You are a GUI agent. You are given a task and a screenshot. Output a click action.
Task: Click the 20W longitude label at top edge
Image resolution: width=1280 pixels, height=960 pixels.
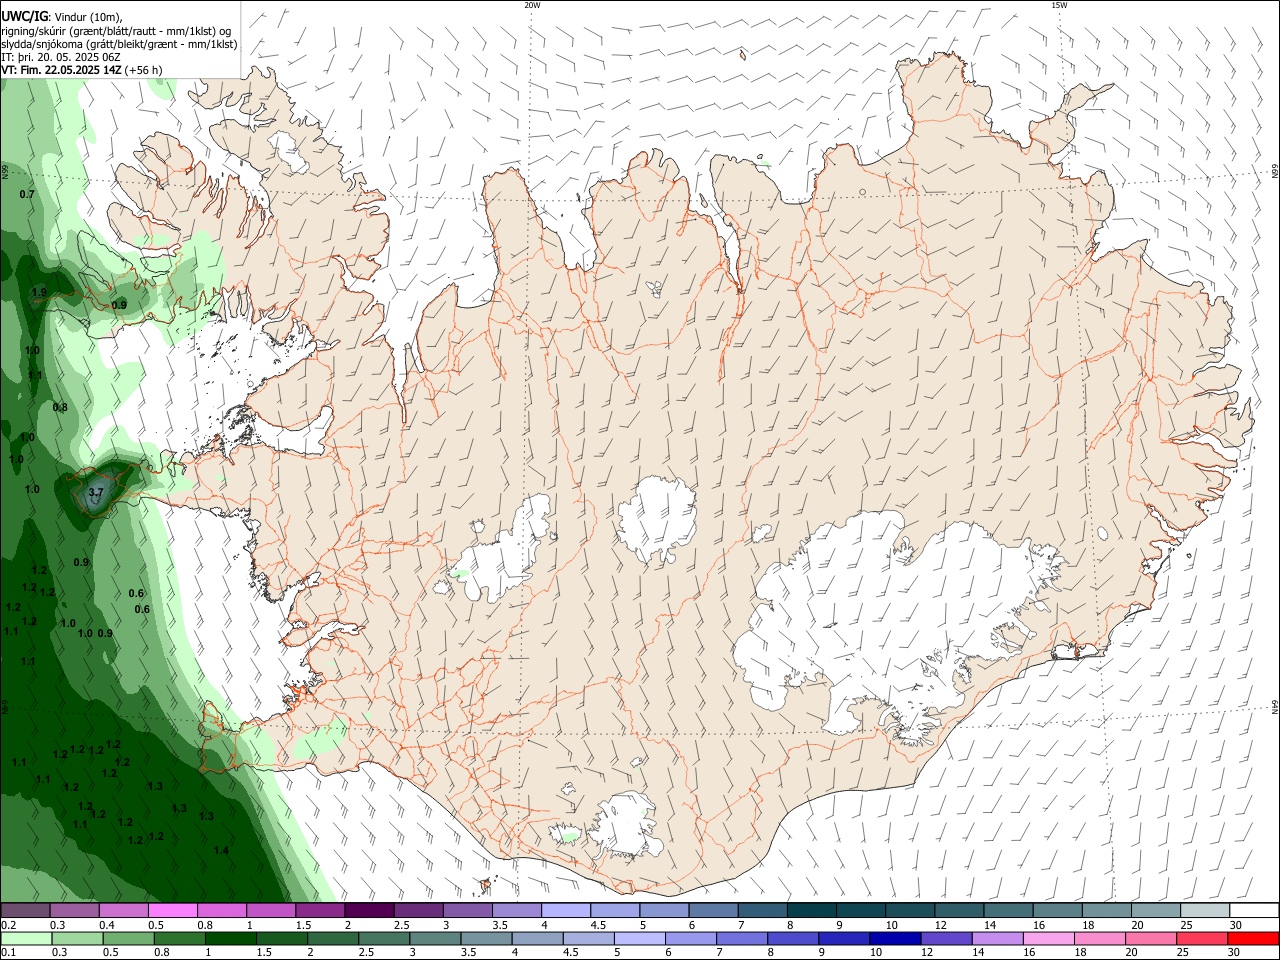(532, 5)
